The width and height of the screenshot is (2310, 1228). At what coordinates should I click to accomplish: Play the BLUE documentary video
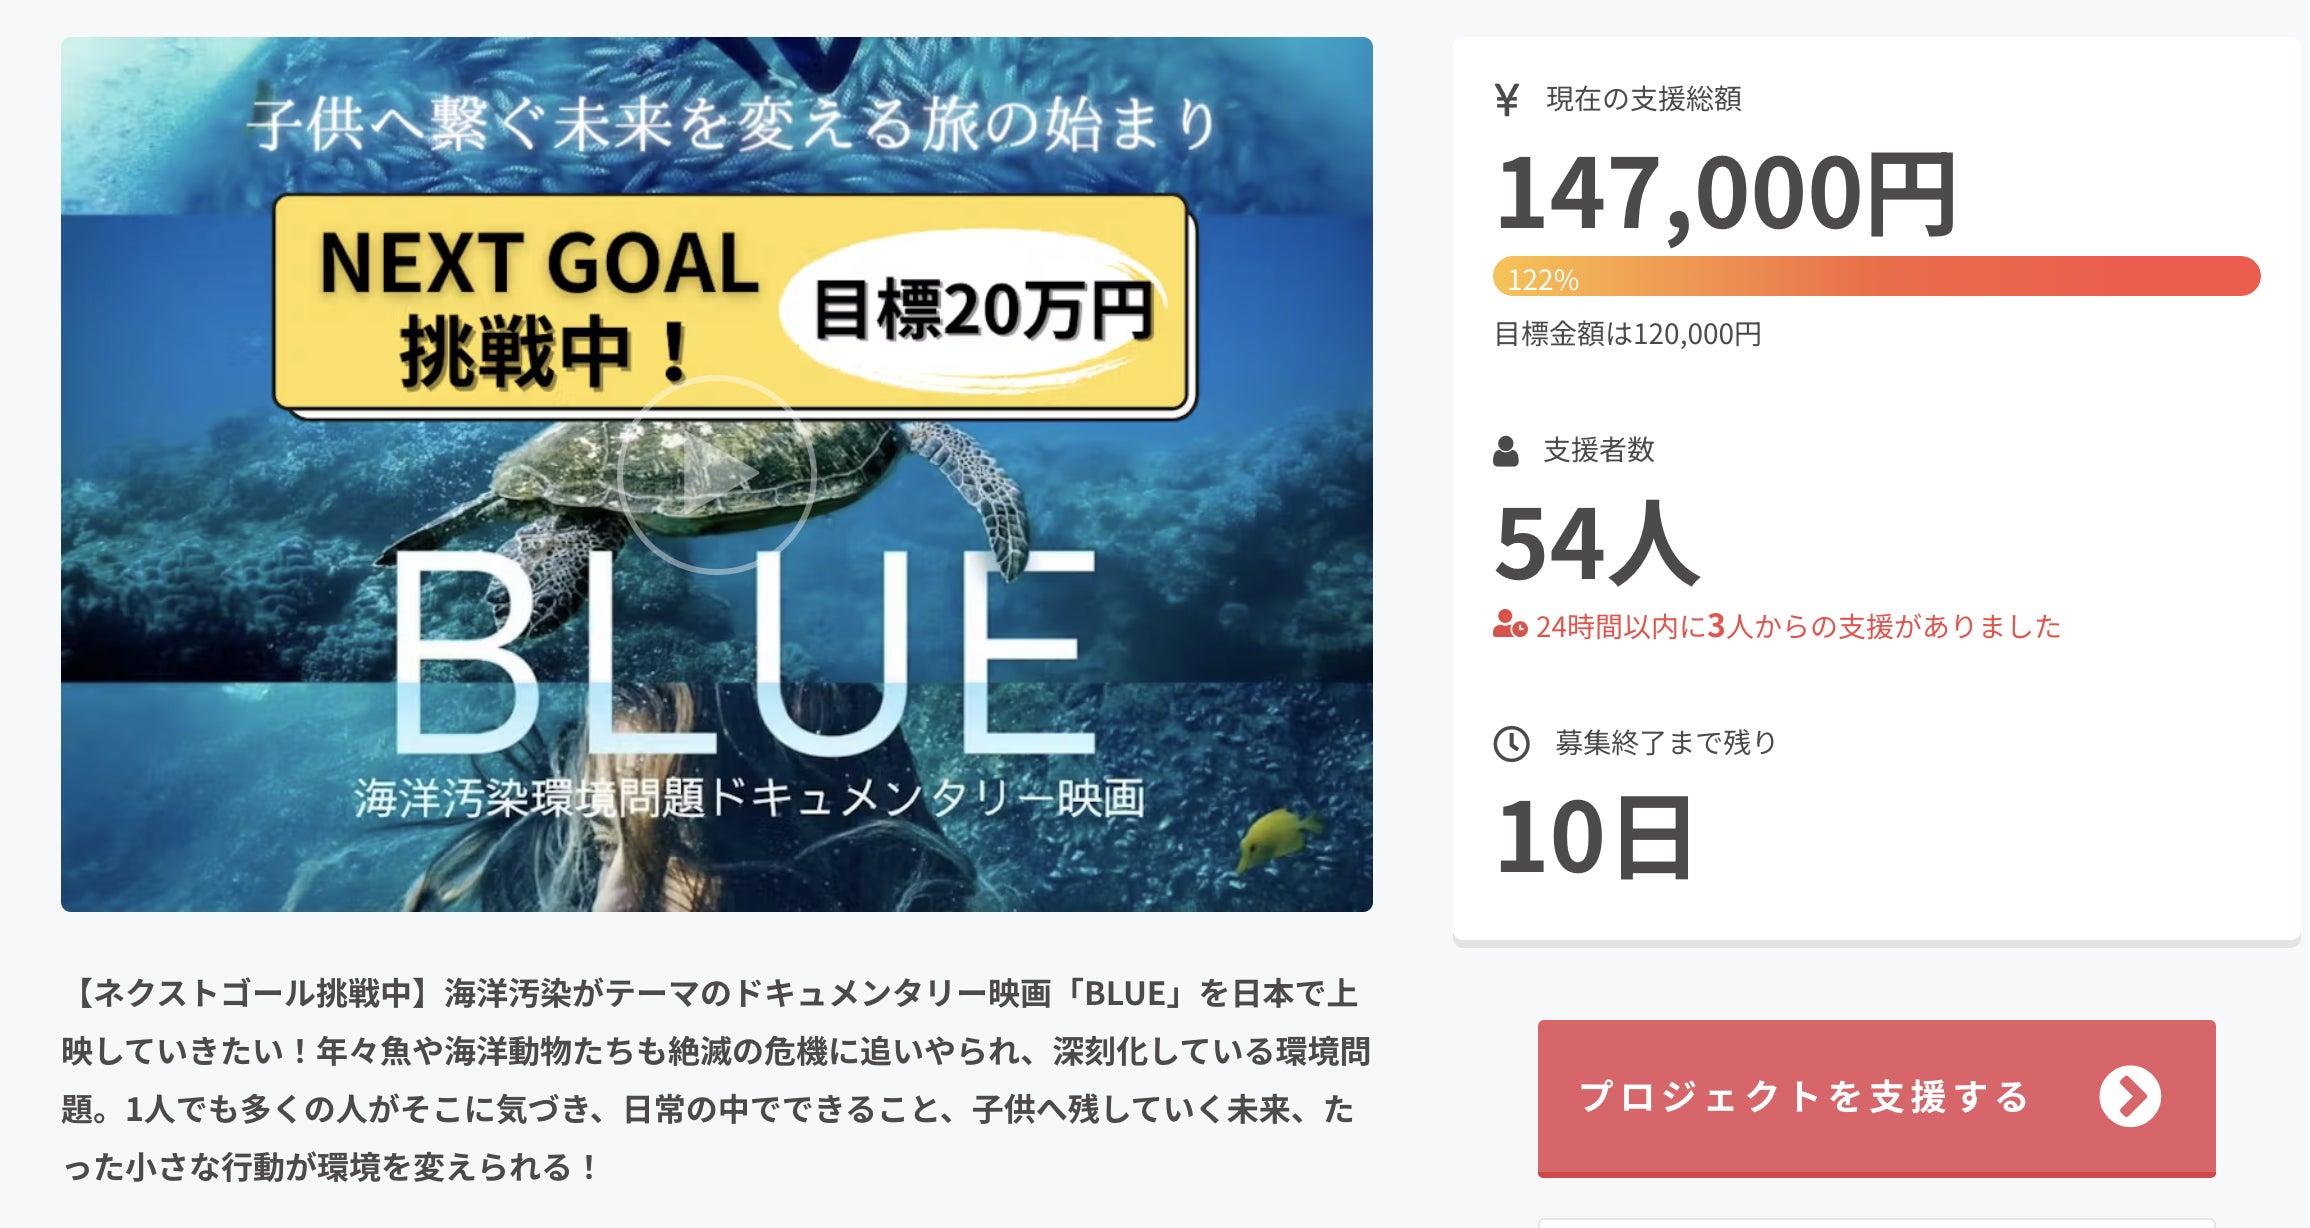tap(716, 475)
